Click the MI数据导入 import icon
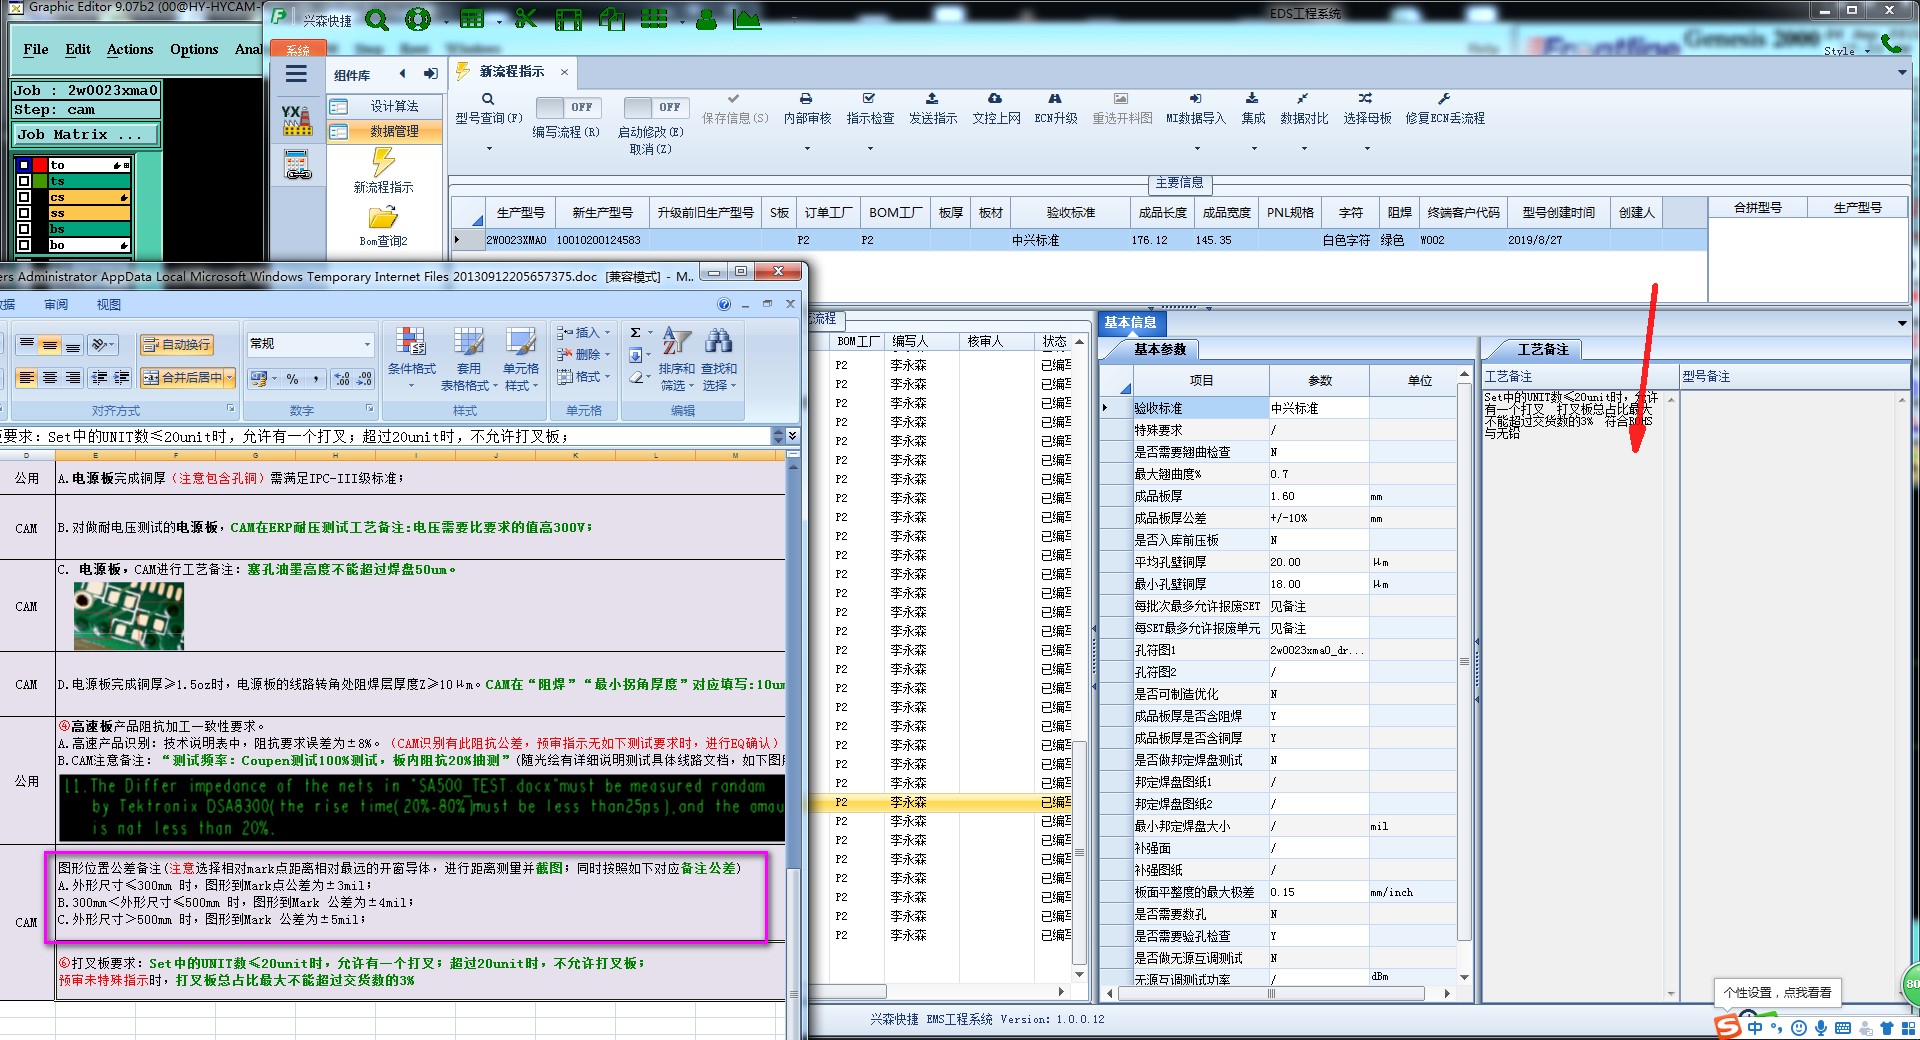This screenshot has width=1920, height=1040. click(1195, 99)
